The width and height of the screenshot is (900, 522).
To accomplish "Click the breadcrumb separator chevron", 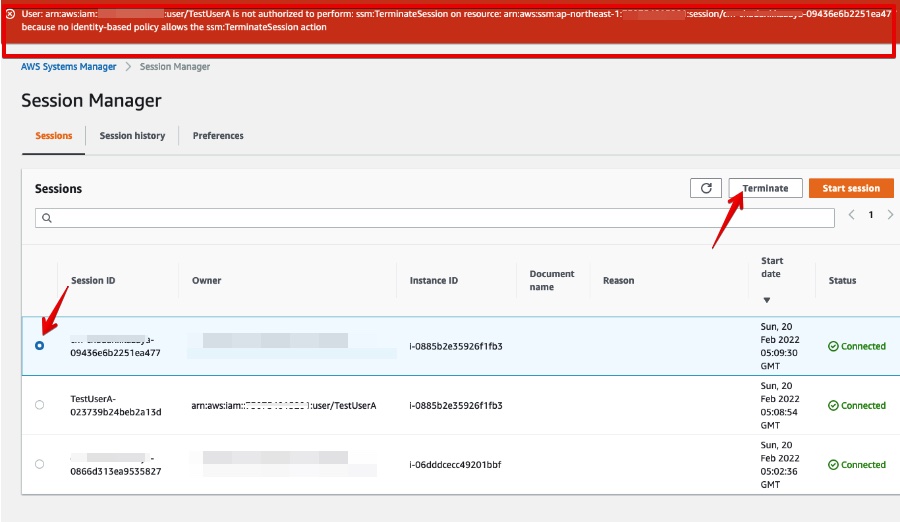I will click(x=128, y=67).
